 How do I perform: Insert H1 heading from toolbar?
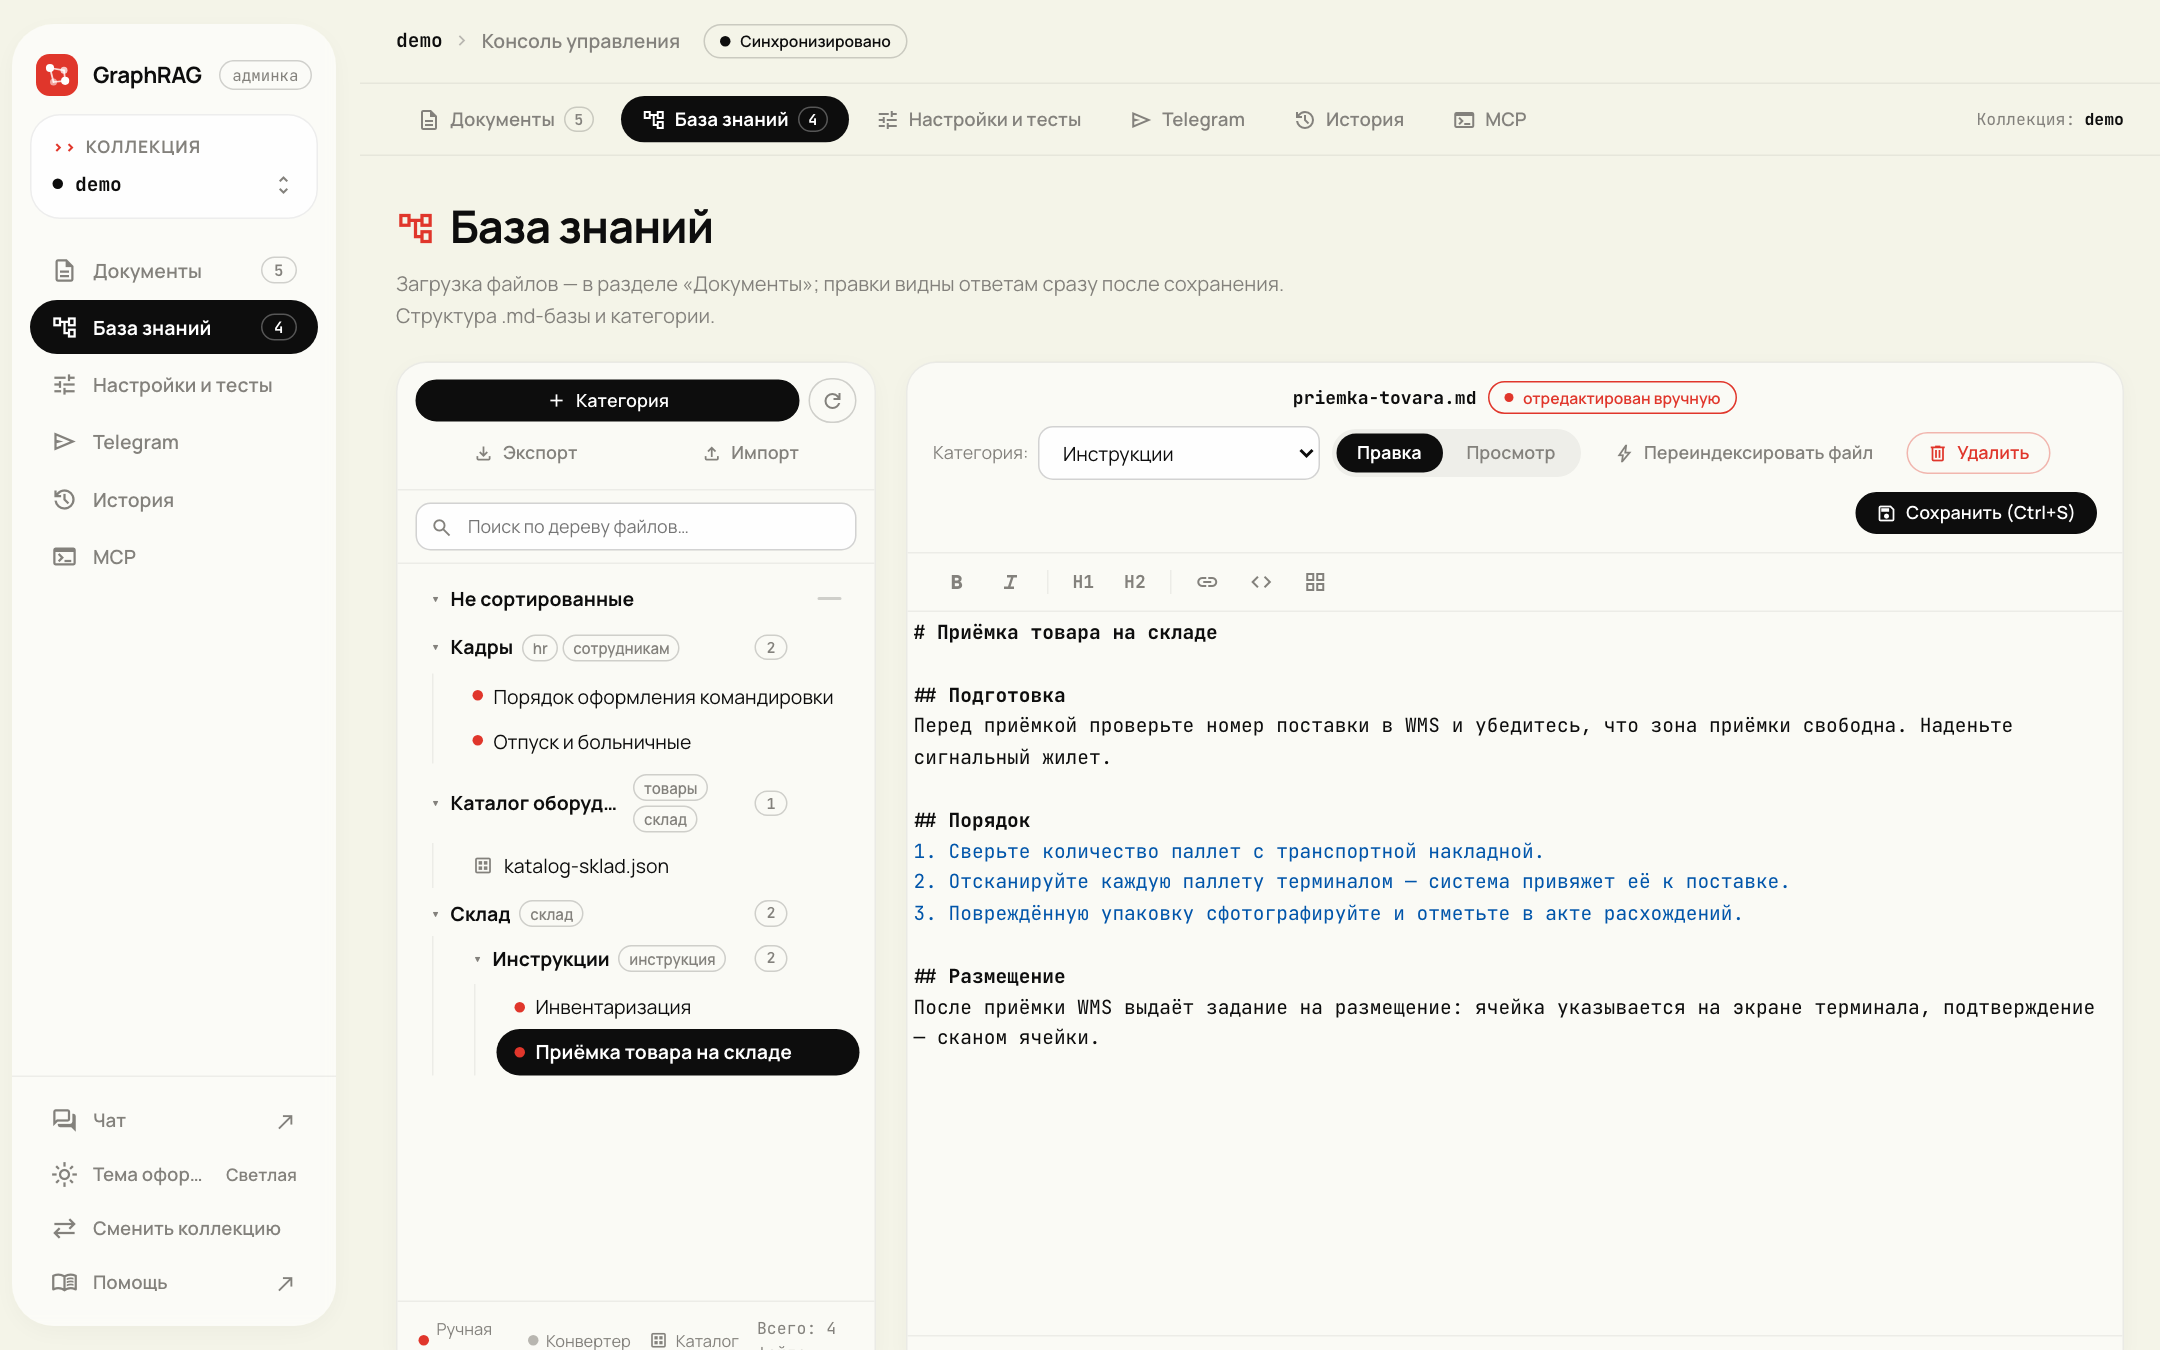point(1082,582)
